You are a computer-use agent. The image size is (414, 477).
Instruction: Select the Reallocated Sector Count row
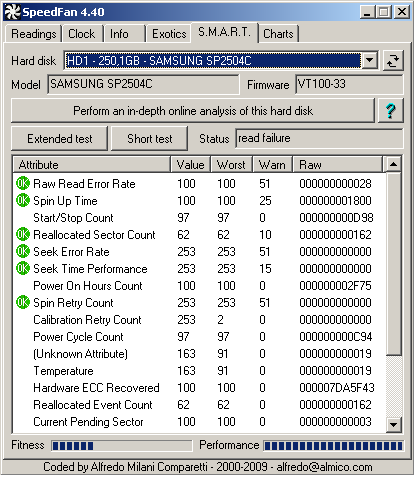click(199, 235)
